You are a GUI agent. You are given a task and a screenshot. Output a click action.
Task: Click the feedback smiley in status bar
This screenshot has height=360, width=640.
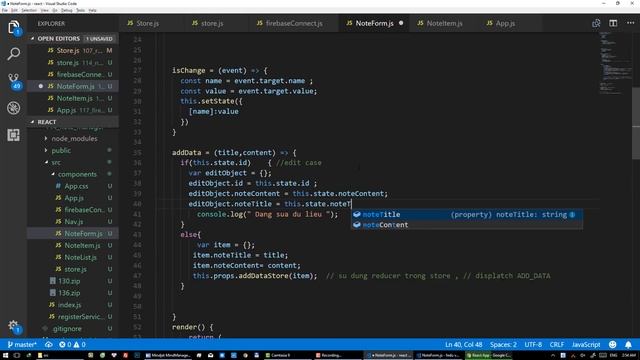pyautogui.click(x=612, y=344)
